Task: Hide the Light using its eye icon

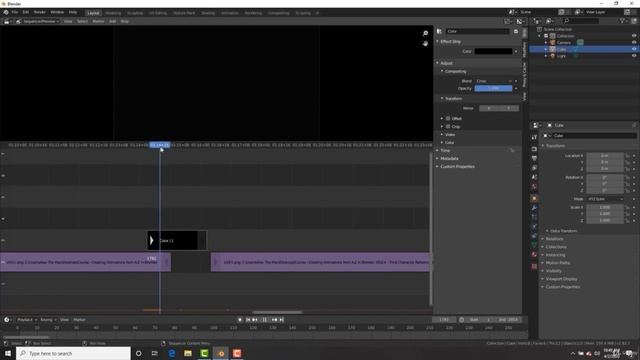Action: tap(634, 56)
